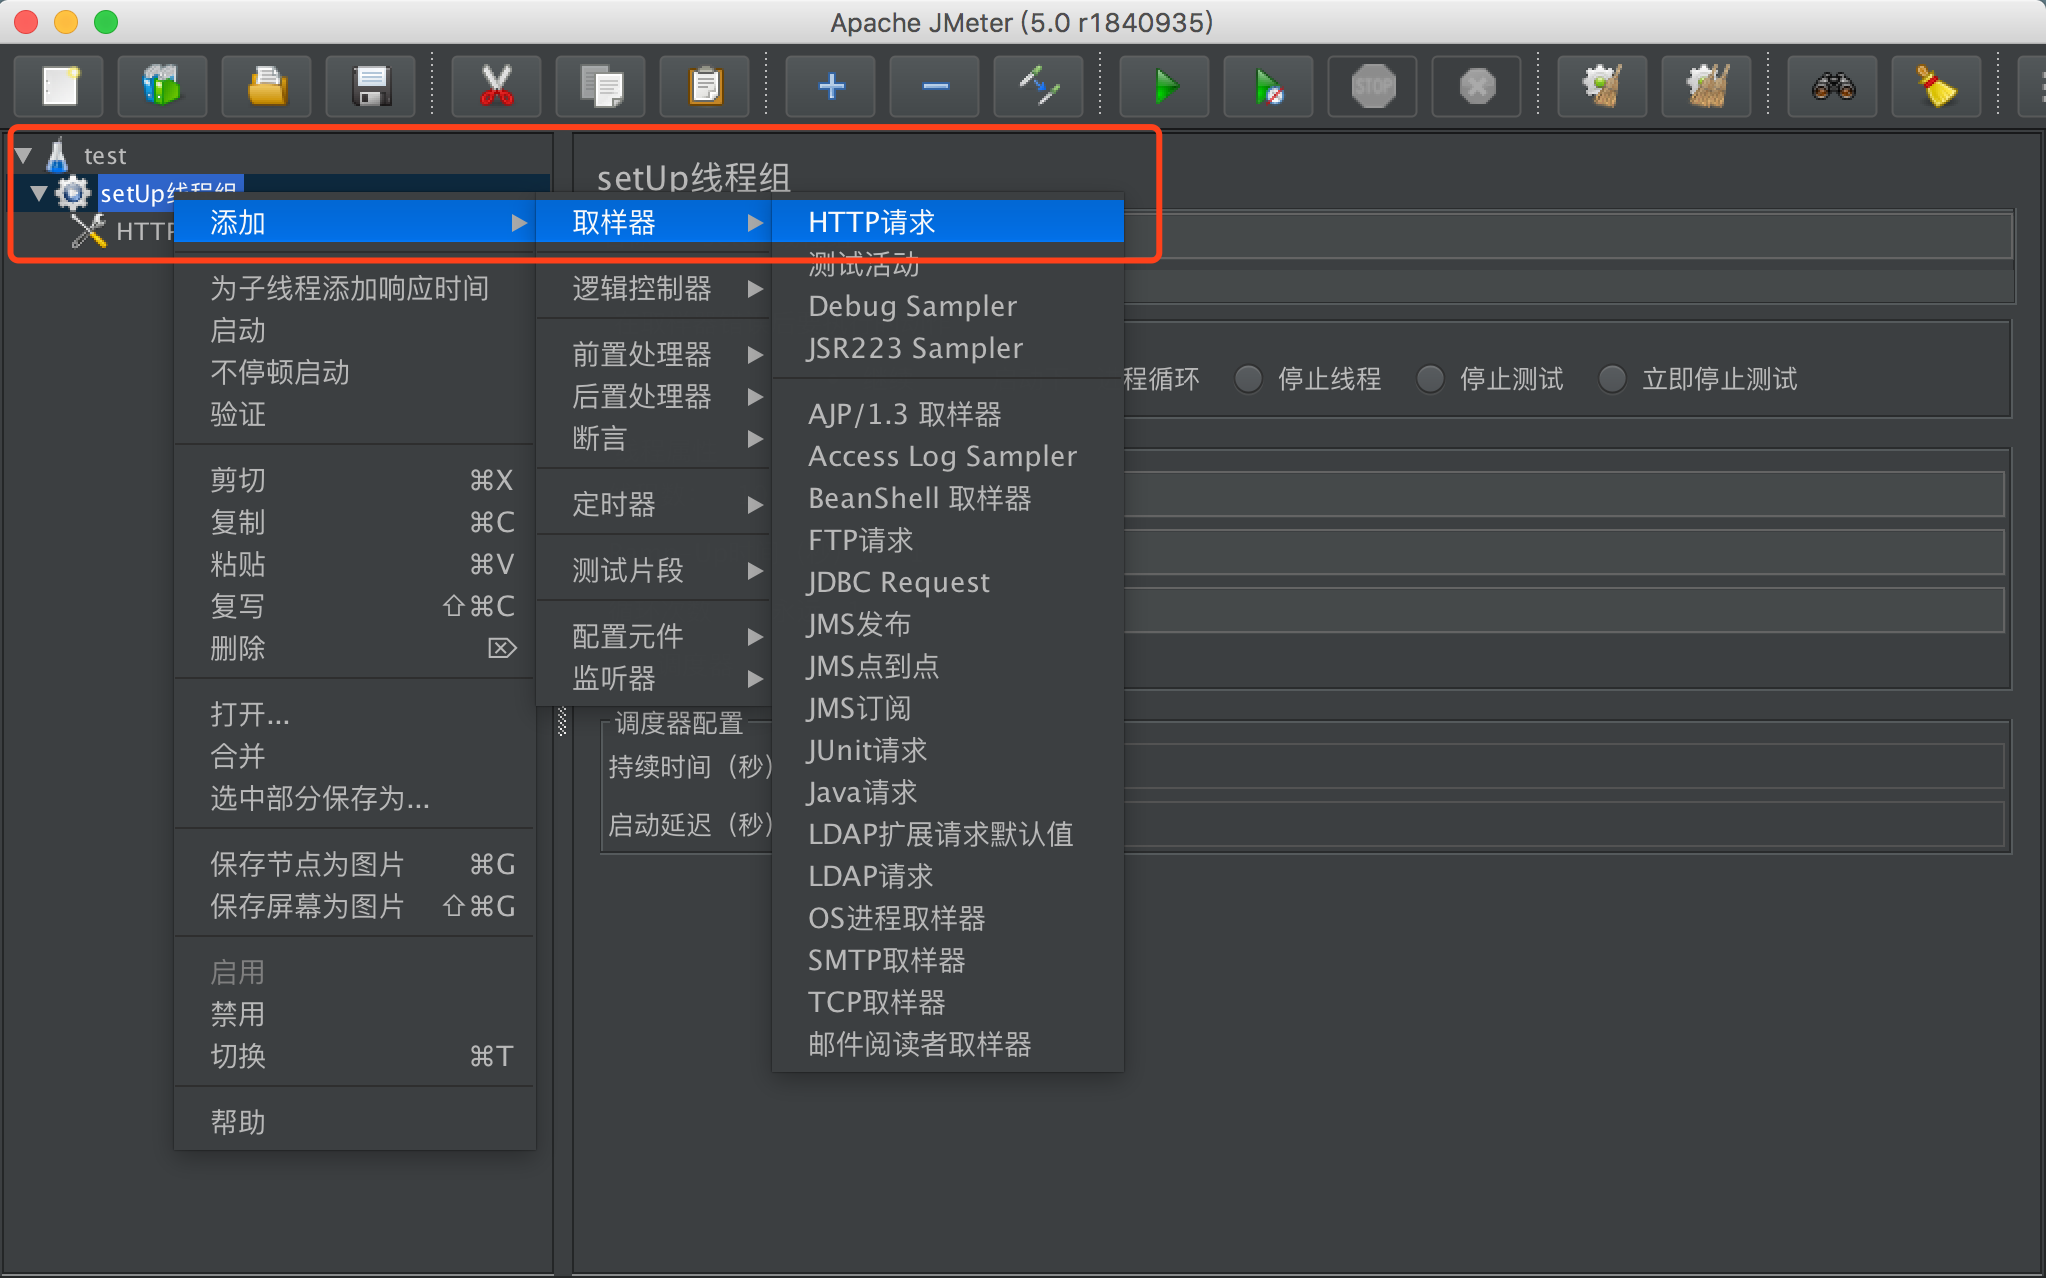Click 取样器 submenu entry
Image resolution: width=2046 pixels, height=1278 pixels.
[654, 222]
